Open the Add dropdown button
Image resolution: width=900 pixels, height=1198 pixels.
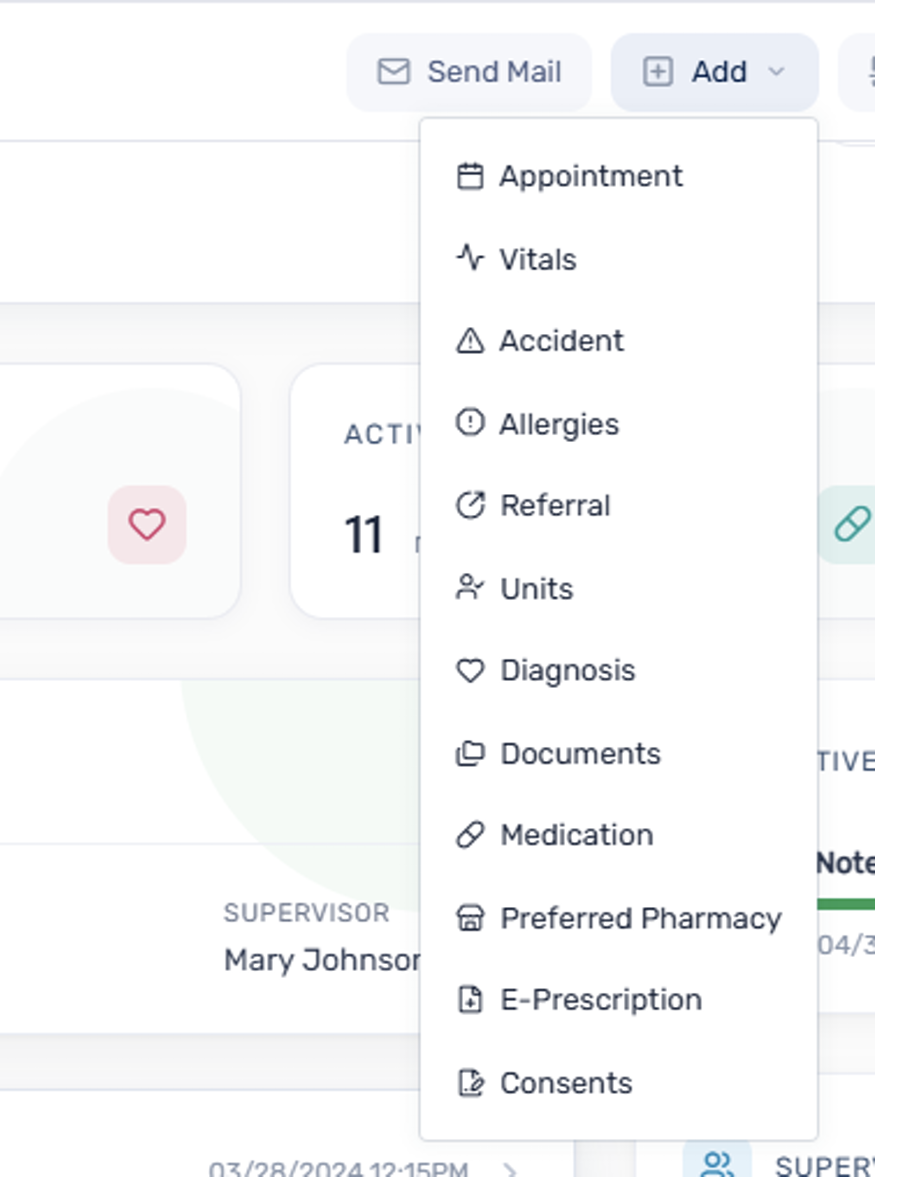[714, 72]
